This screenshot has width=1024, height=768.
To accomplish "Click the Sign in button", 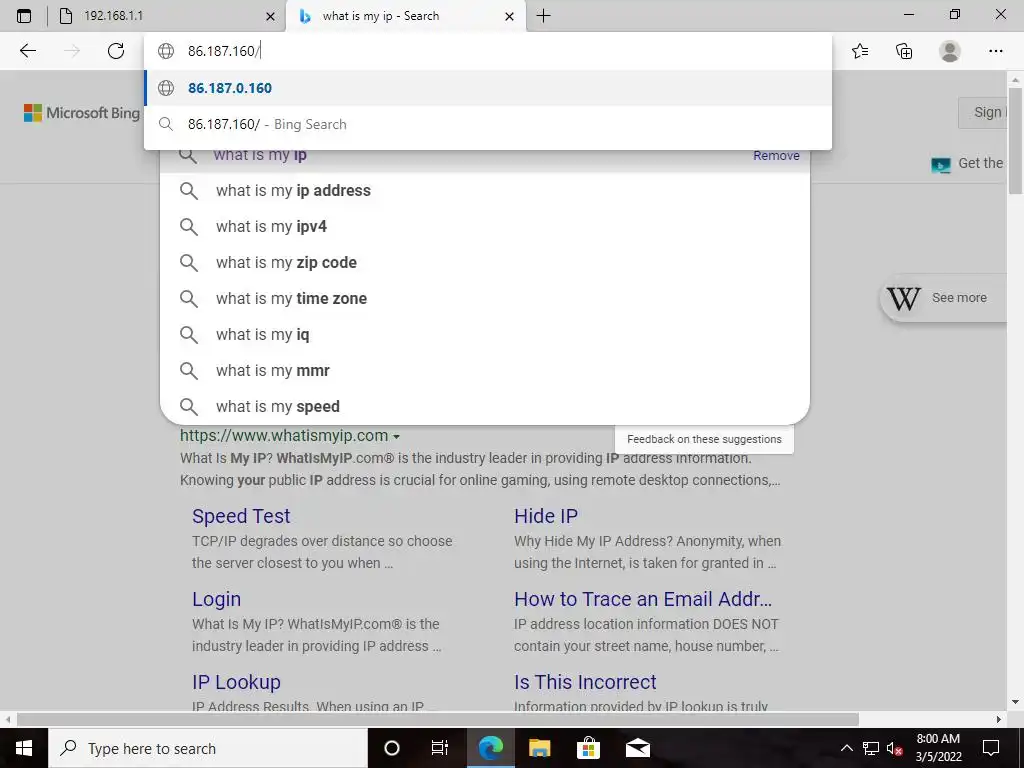I will [x=982, y=112].
